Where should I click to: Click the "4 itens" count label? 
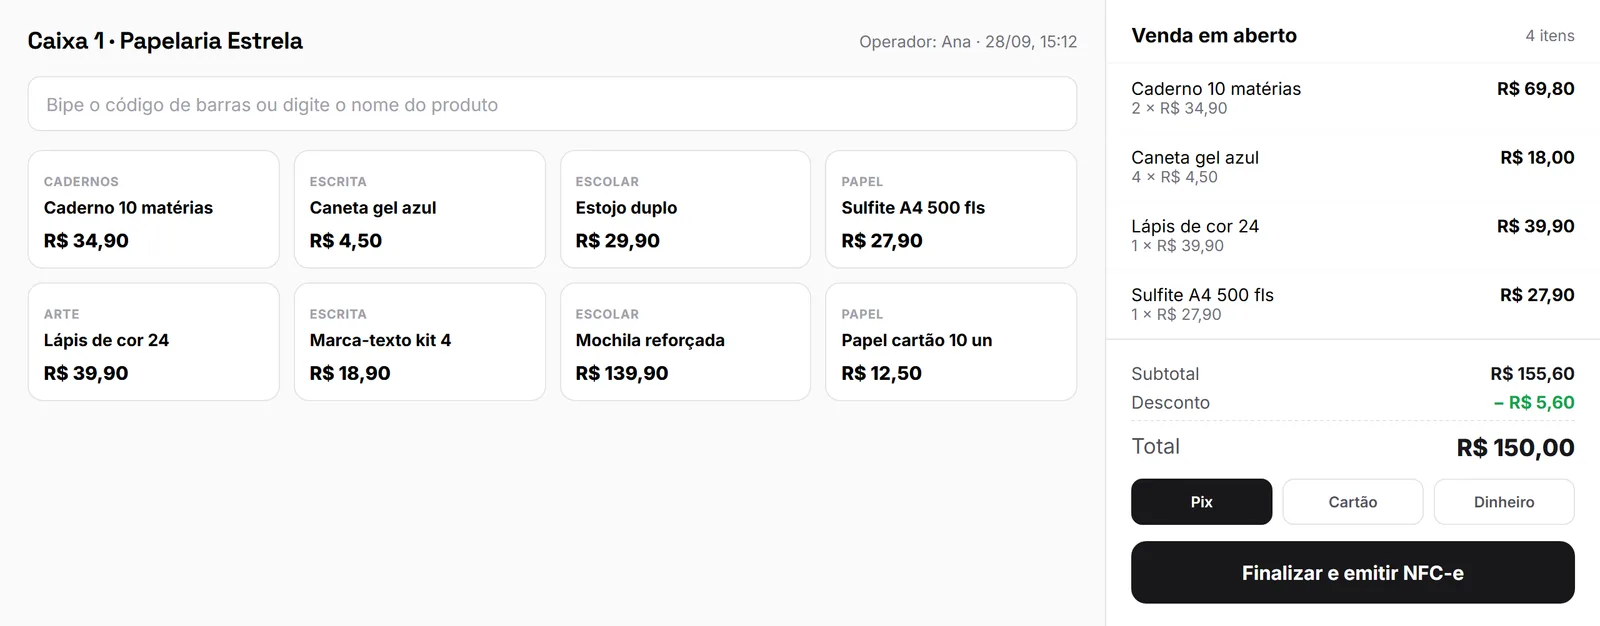(1550, 36)
